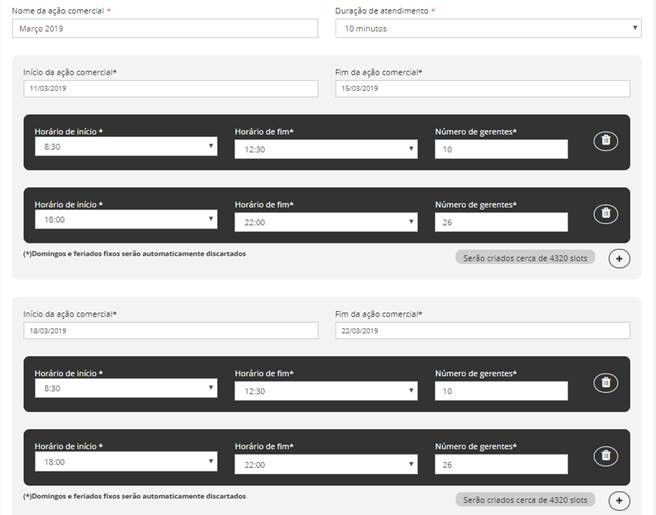Delete the 8:30–12:30 slot in the 18/03/2019 period
Screen dimensions: 656x515
[x=604, y=383]
